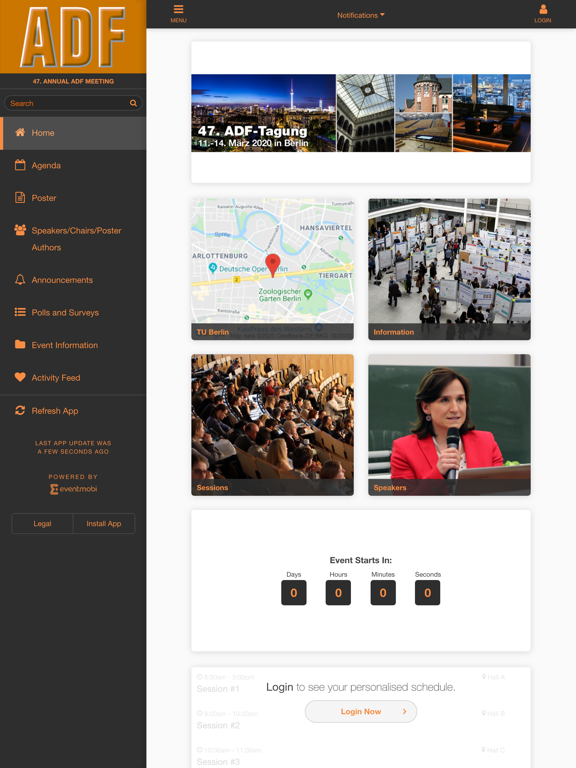Click the Home house icon

click(x=20, y=132)
